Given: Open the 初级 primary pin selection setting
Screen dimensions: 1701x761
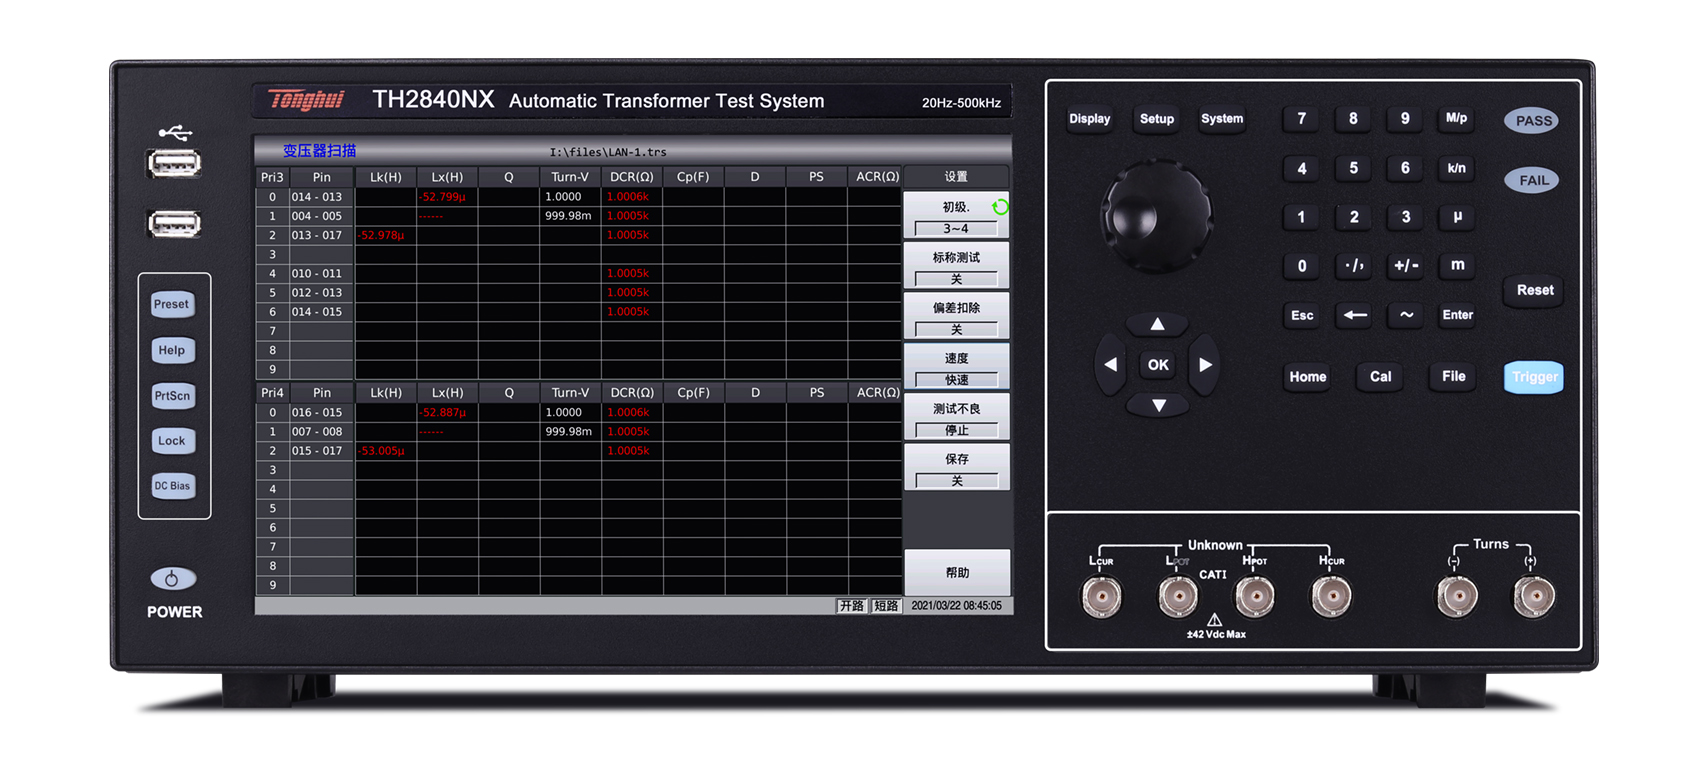Looking at the screenshot, I should 954,217.
